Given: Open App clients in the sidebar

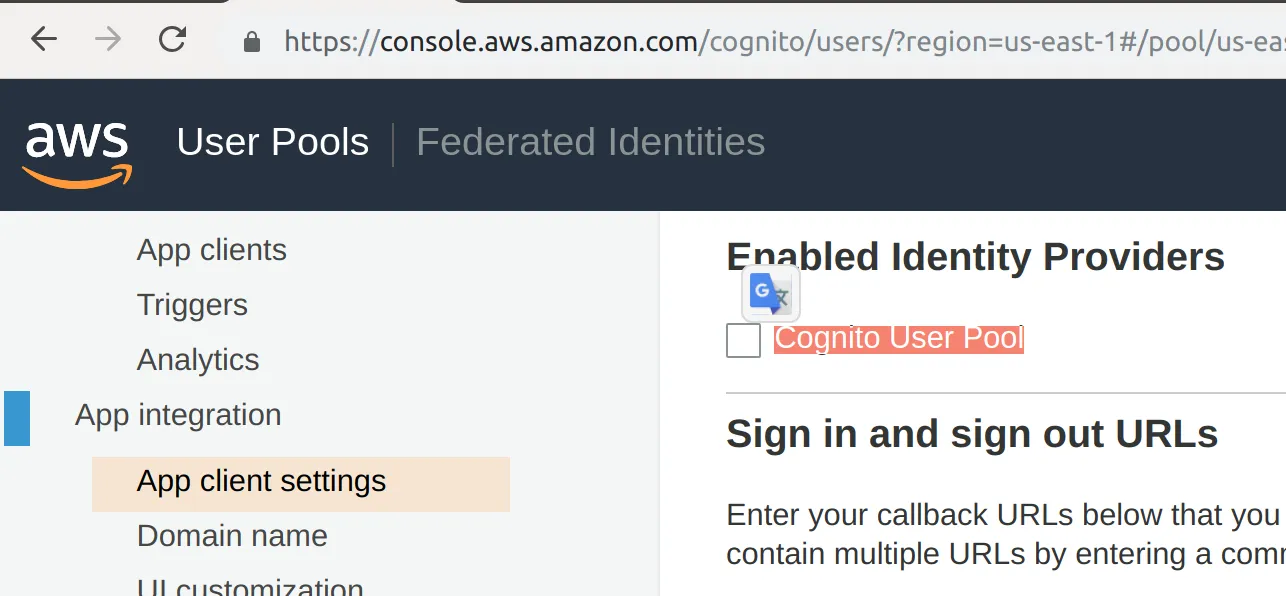Looking at the screenshot, I should (212, 250).
